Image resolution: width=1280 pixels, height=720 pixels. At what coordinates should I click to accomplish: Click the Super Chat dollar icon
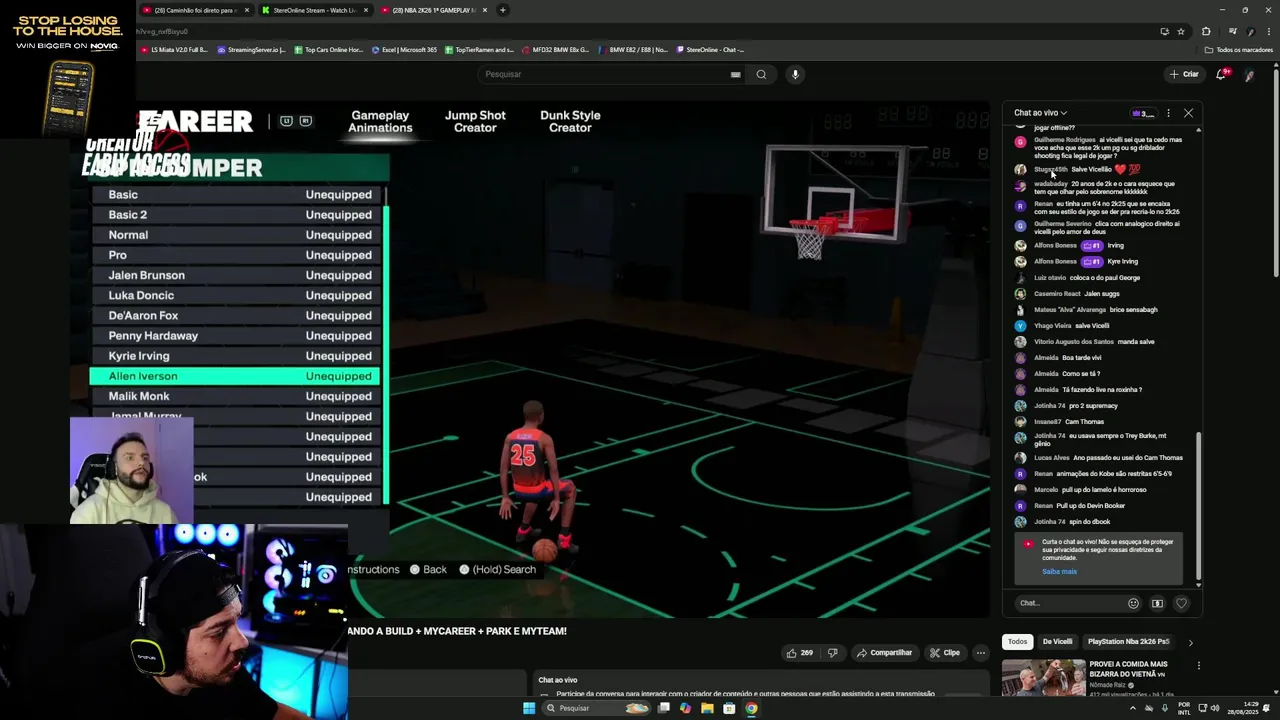(x=1157, y=603)
